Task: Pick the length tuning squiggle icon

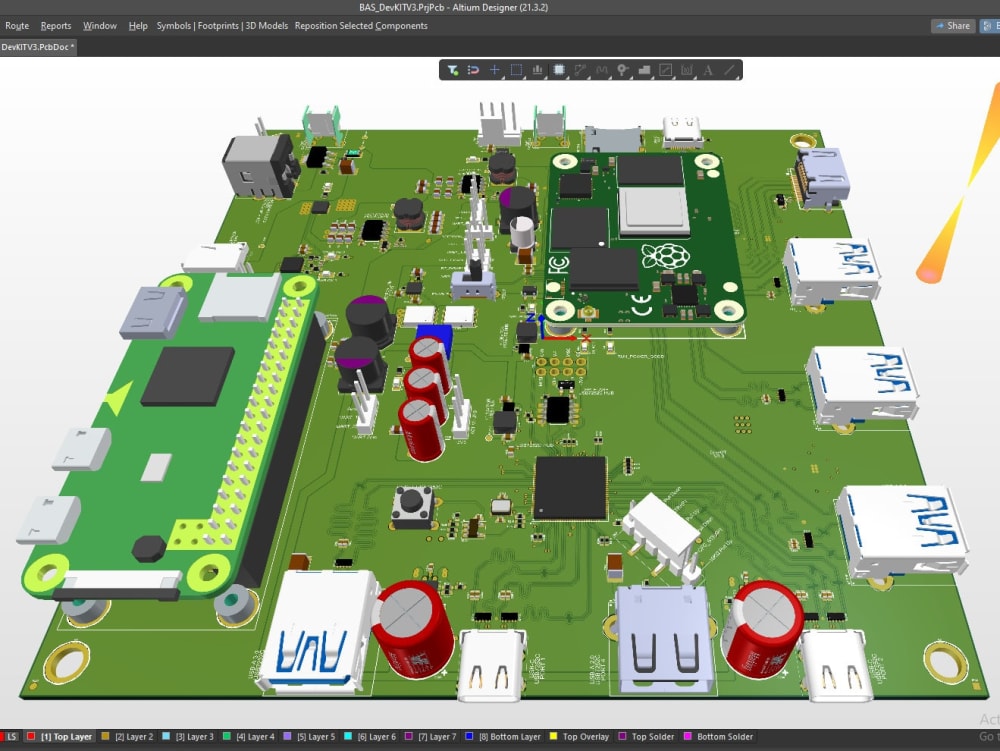Action: tap(601, 70)
